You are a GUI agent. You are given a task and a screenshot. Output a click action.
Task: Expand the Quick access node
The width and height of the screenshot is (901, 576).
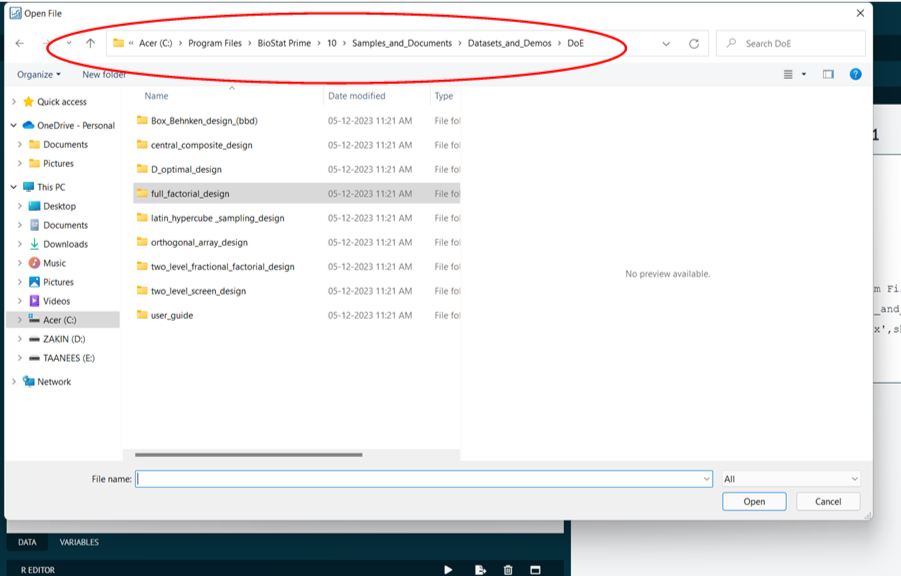click(14, 102)
